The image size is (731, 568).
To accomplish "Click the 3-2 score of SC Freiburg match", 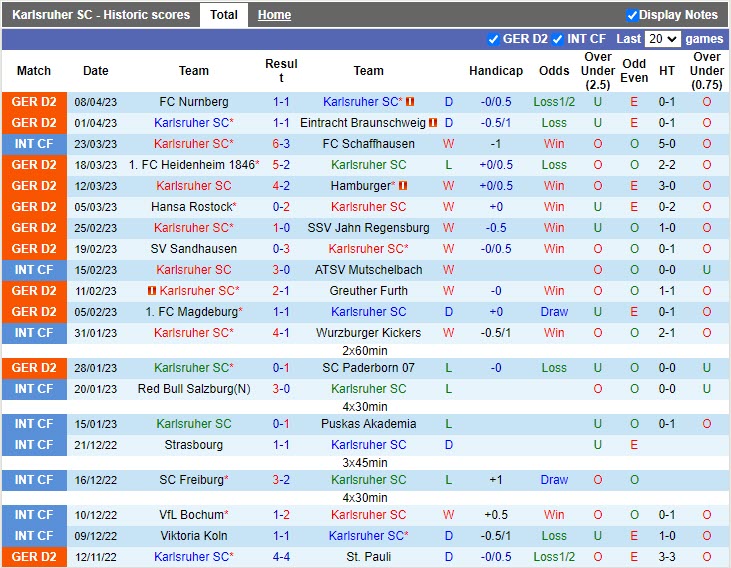I will pyautogui.click(x=281, y=479).
